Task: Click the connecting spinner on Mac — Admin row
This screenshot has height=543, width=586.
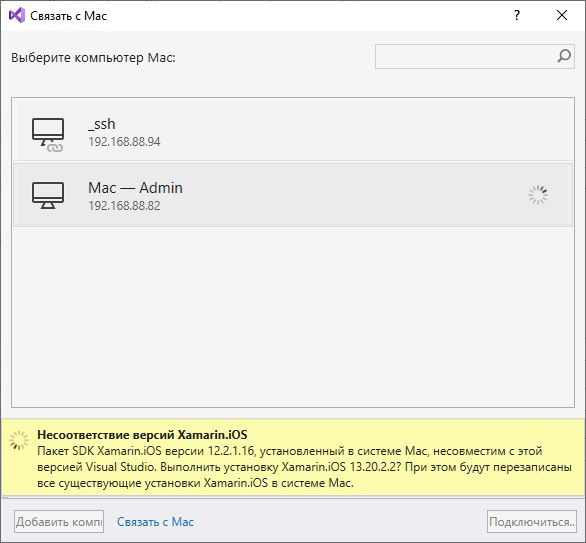Action: [538, 195]
